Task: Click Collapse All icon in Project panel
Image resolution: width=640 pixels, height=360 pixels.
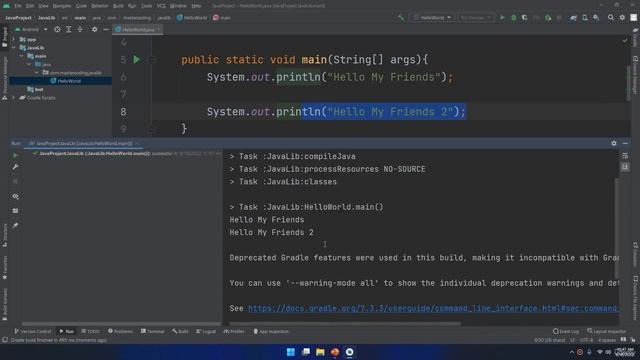Action: tap(80, 29)
